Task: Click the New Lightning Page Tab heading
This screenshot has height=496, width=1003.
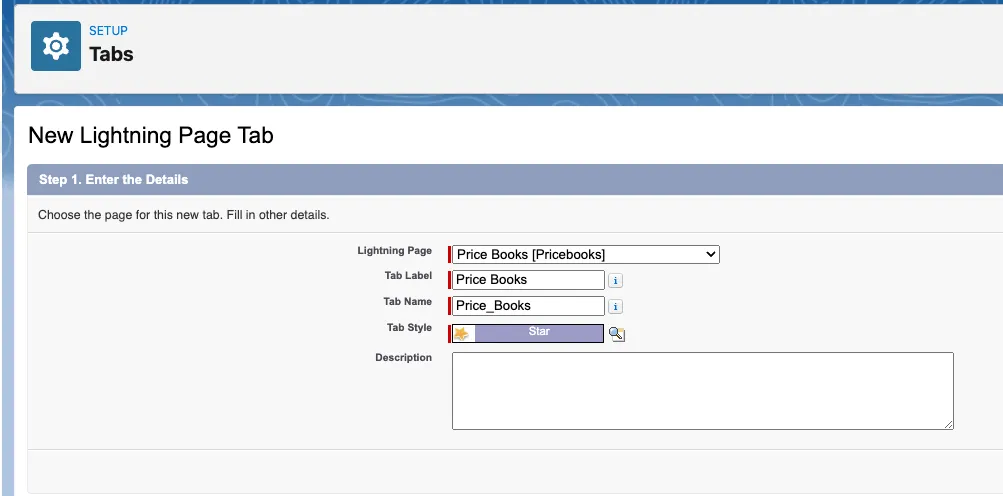Action: click(x=151, y=135)
